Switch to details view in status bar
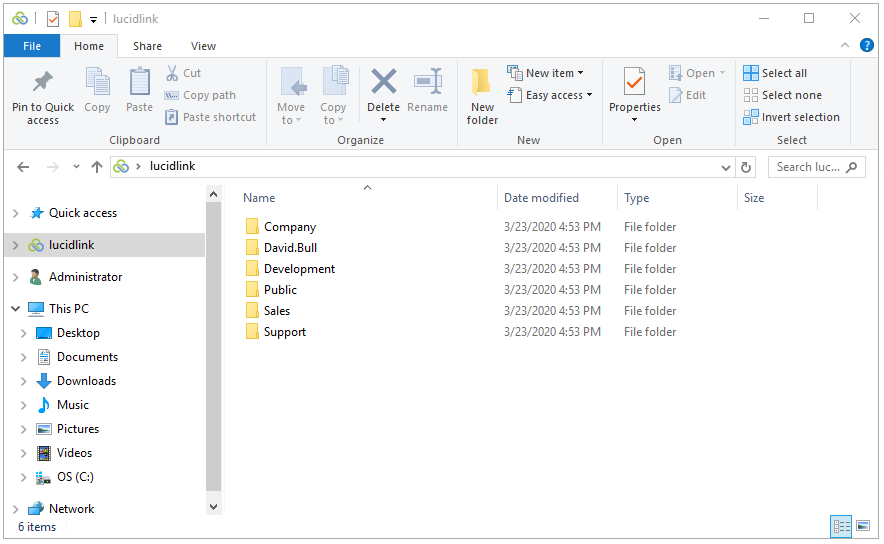The width and height of the screenshot is (884, 544). [x=841, y=527]
